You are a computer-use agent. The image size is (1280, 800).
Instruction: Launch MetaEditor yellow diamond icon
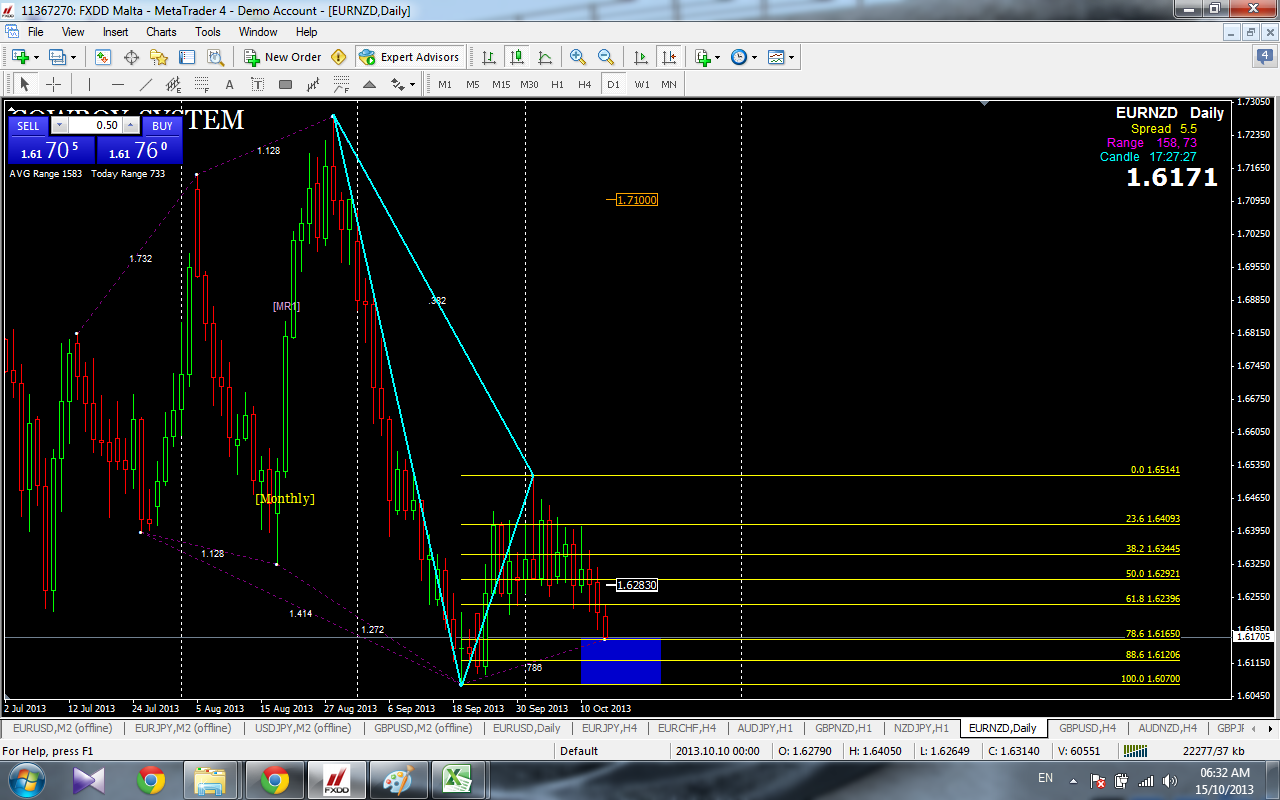pos(338,57)
